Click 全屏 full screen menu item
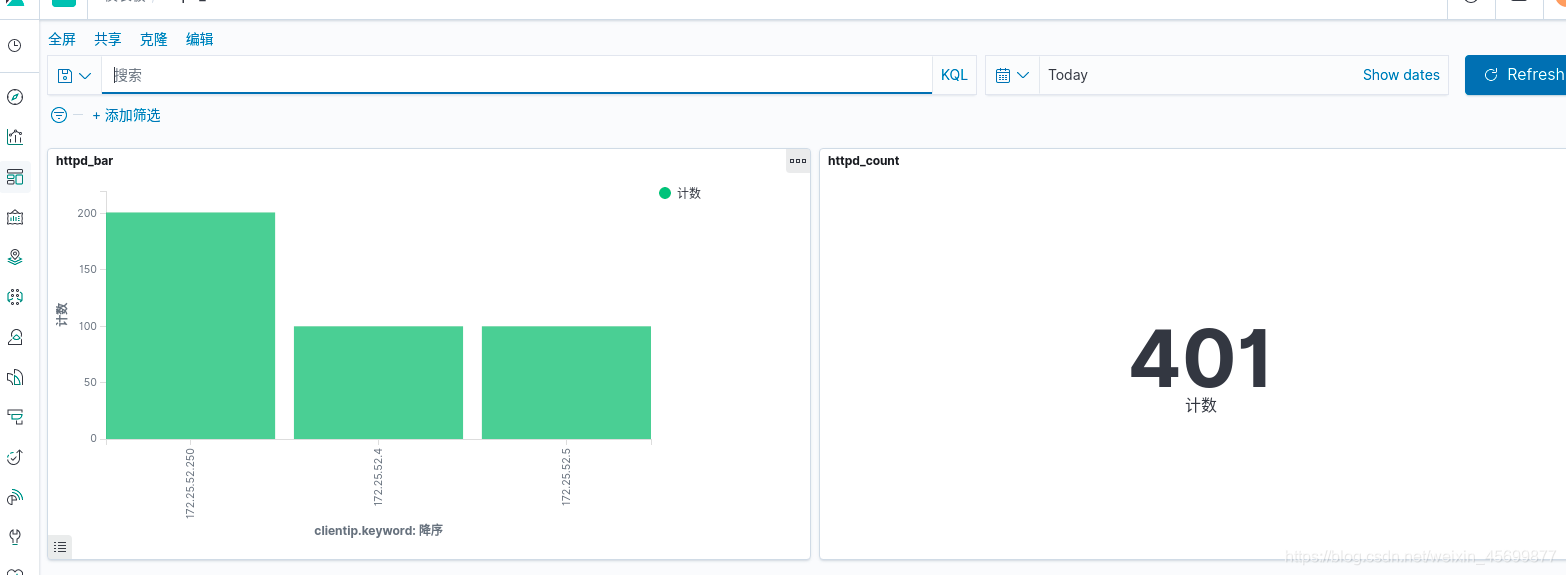The width and height of the screenshot is (1566, 575). tap(62, 39)
